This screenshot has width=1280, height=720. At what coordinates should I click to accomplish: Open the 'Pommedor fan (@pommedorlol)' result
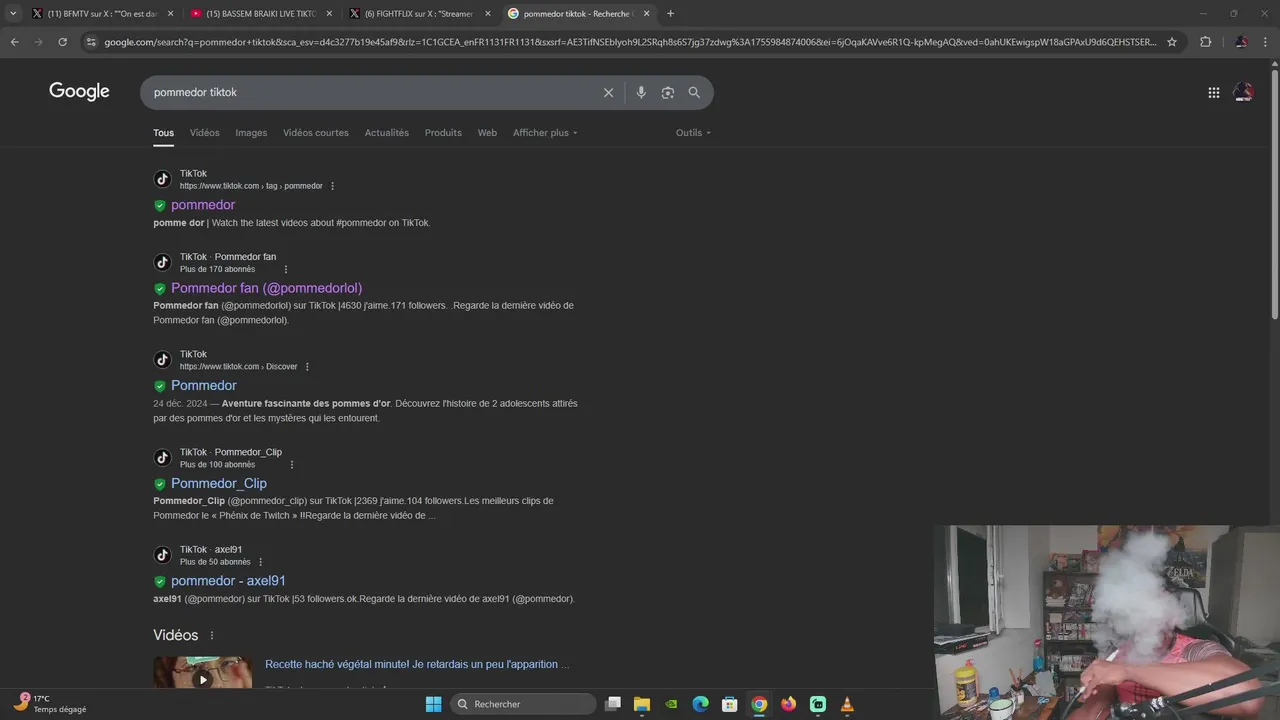pyautogui.click(x=267, y=288)
